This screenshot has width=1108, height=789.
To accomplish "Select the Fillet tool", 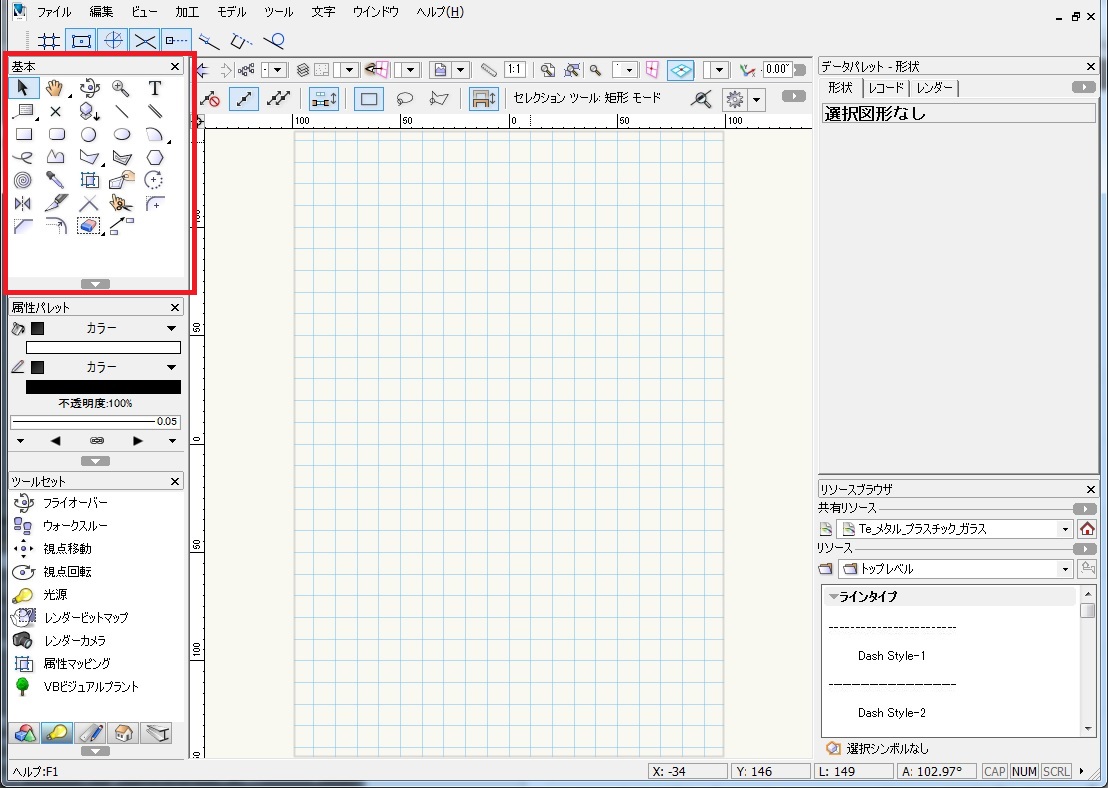I will pyautogui.click(x=155, y=203).
